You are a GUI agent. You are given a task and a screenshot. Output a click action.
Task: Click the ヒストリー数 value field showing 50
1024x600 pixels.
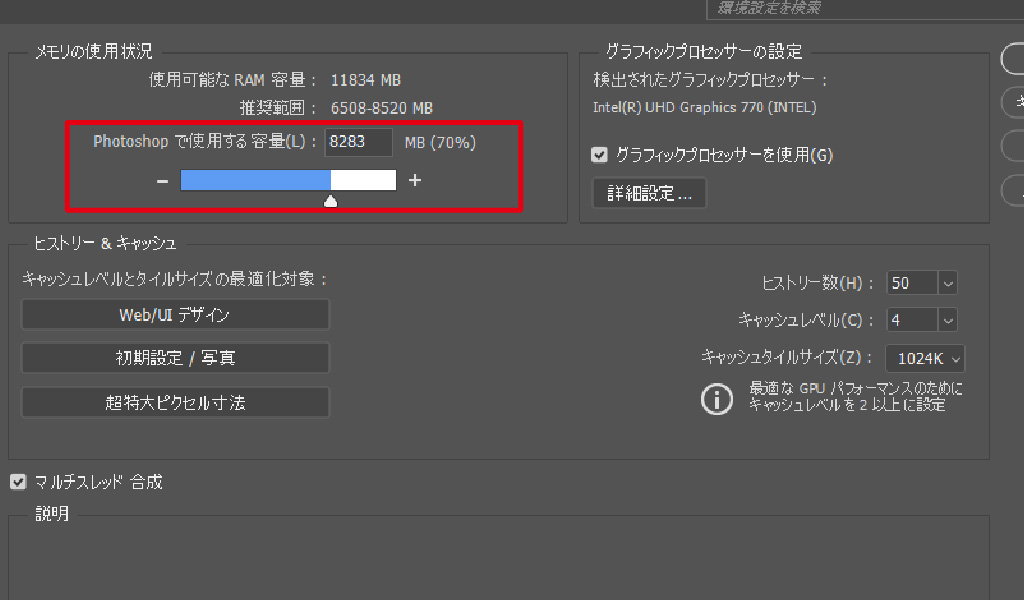point(911,283)
